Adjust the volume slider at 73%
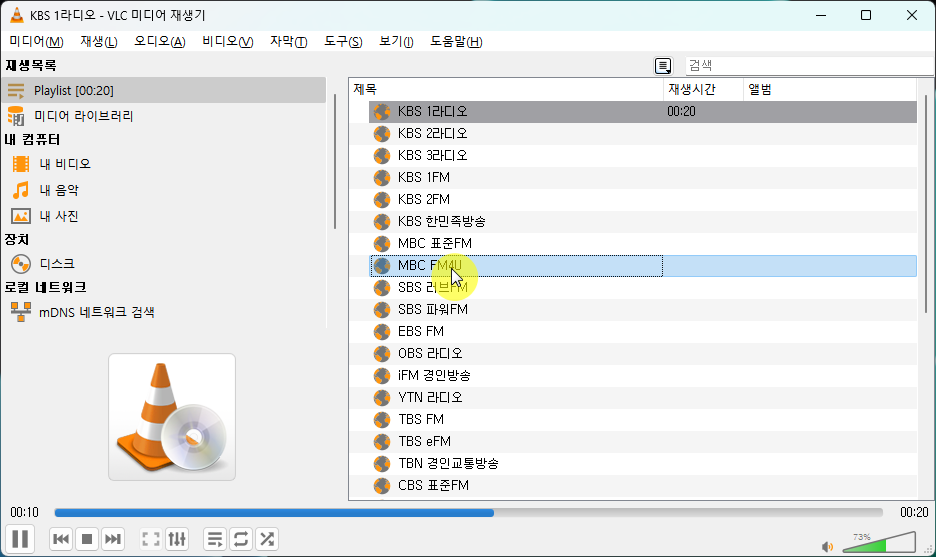Image resolution: width=936 pixels, height=557 pixels. 879,542
